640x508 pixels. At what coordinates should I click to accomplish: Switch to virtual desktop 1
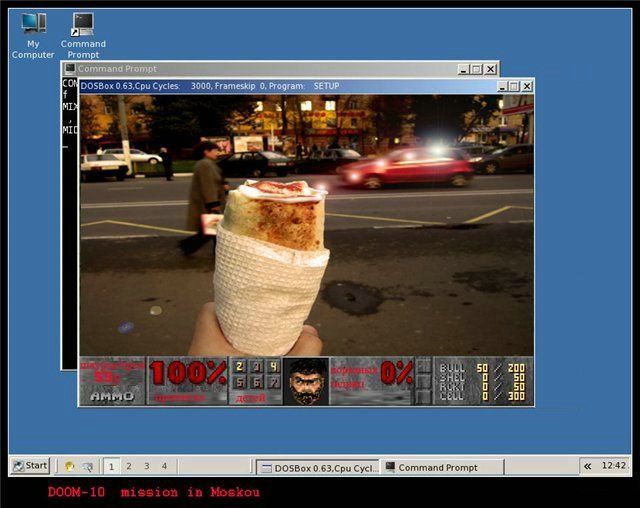tap(111, 466)
